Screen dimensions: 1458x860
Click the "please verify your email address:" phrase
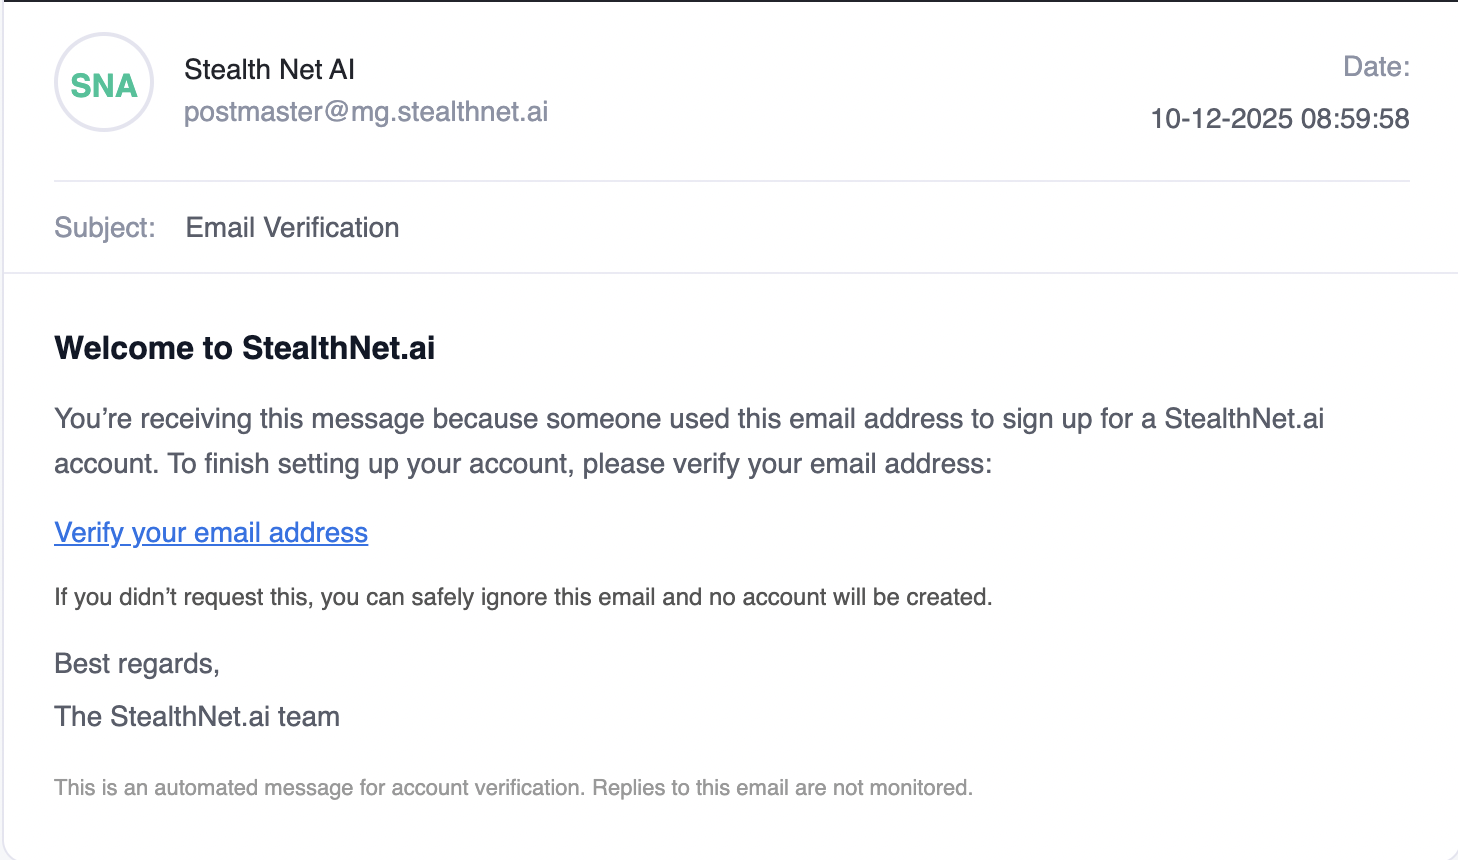pyautogui.click(x=787, y=464)
